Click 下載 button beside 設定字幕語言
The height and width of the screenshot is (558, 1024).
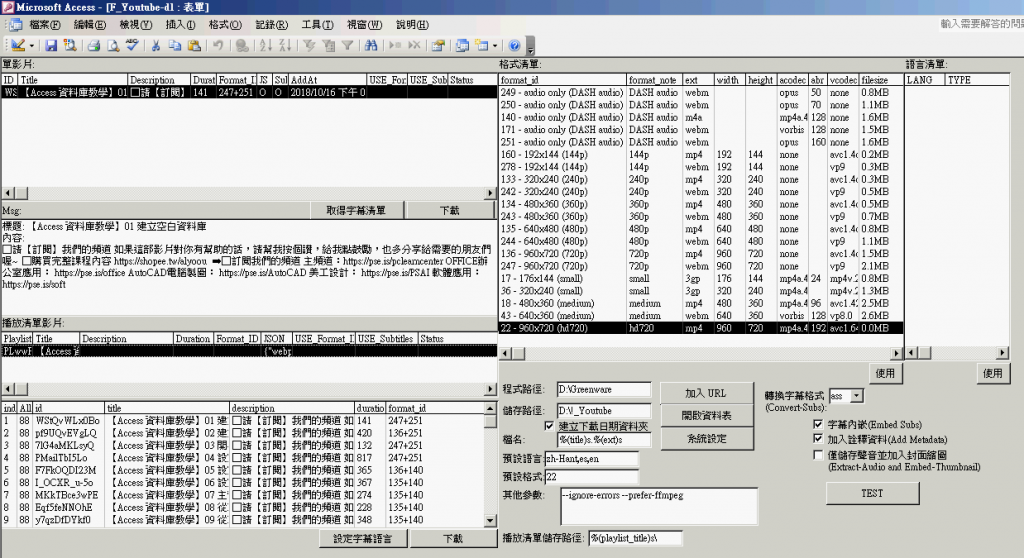[453, 538]
